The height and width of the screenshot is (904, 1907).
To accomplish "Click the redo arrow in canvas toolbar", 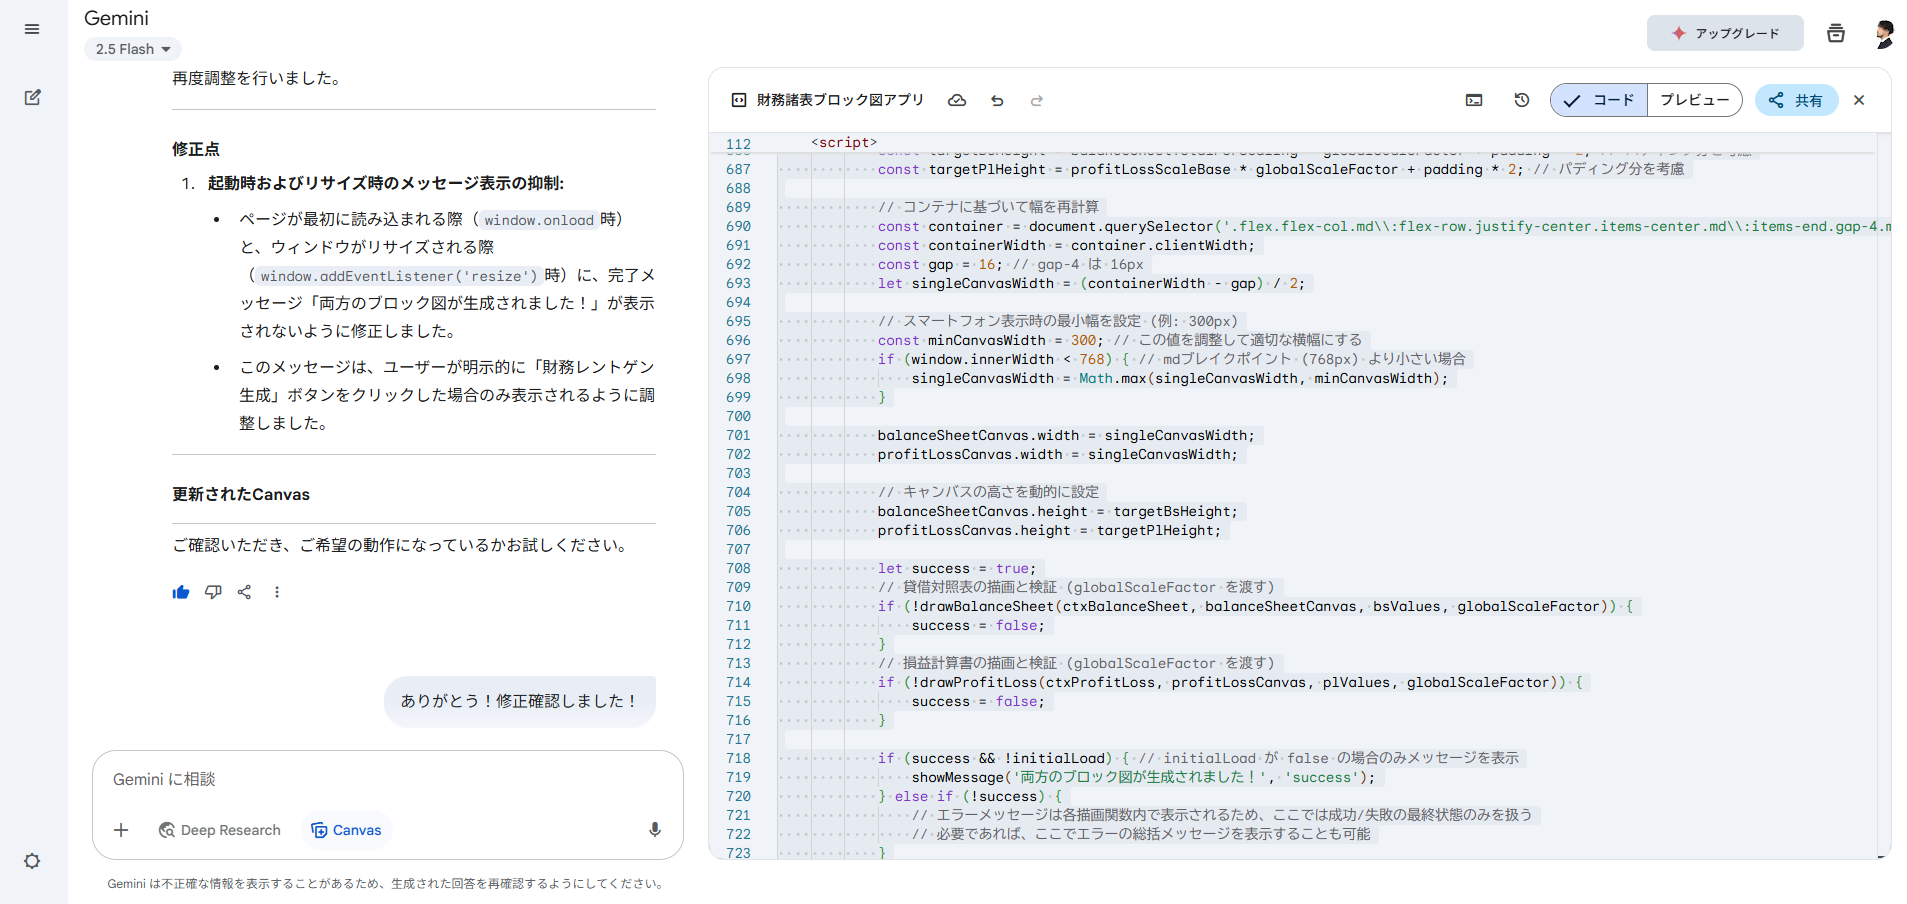I will [1037, 100].
